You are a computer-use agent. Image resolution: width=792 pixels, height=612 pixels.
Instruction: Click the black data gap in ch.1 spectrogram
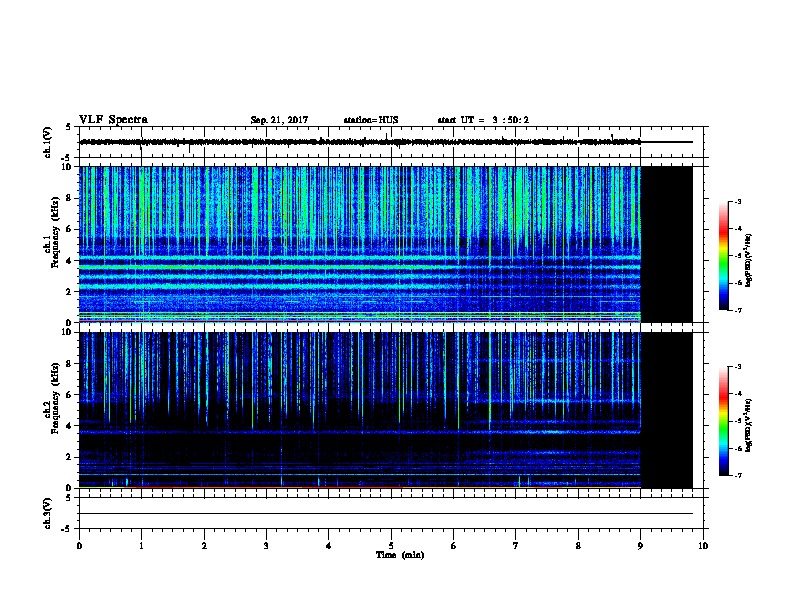667,244
